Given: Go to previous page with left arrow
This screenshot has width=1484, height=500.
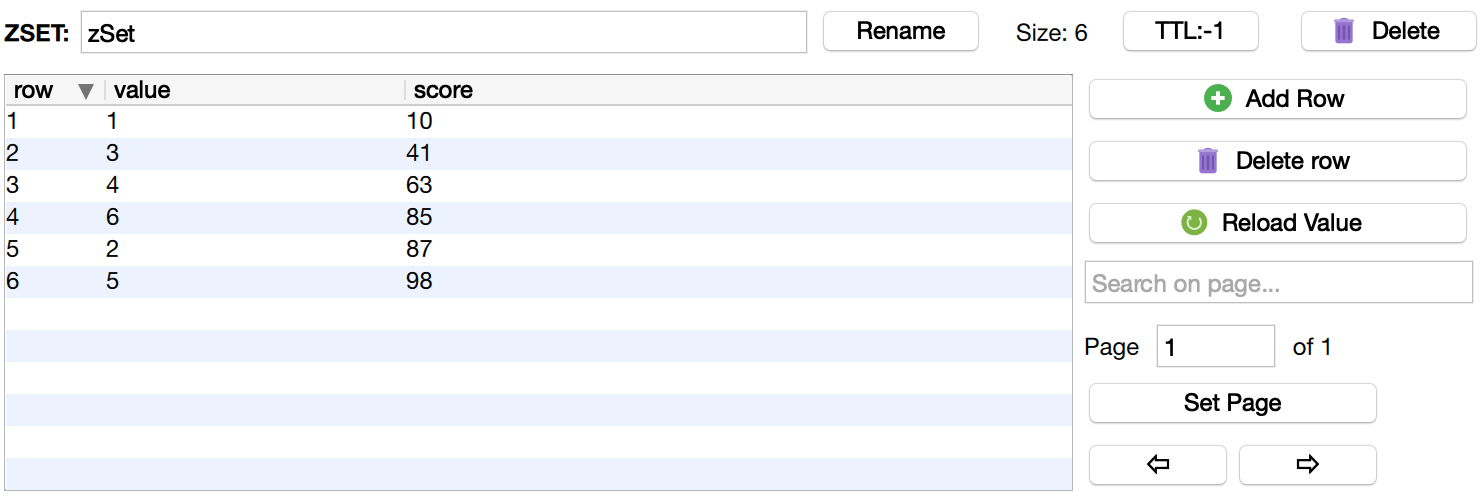Looking at the screenshot, I should 1158,465.
